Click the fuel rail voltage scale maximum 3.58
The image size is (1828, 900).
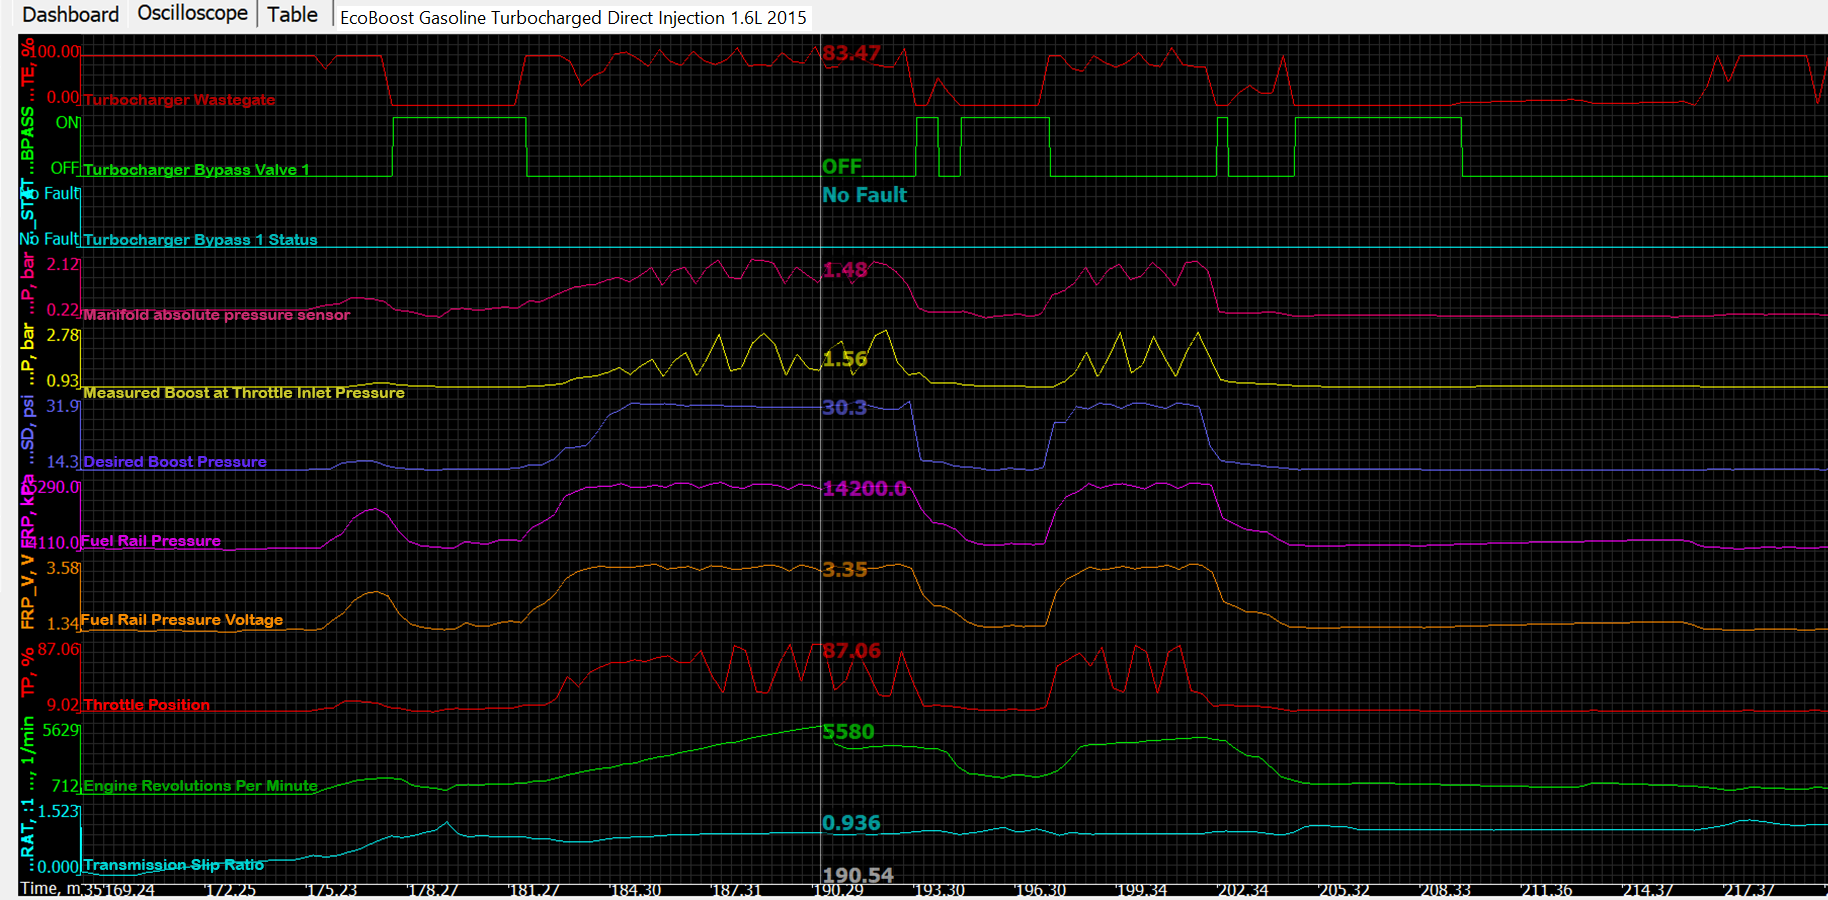click(63, 568)
